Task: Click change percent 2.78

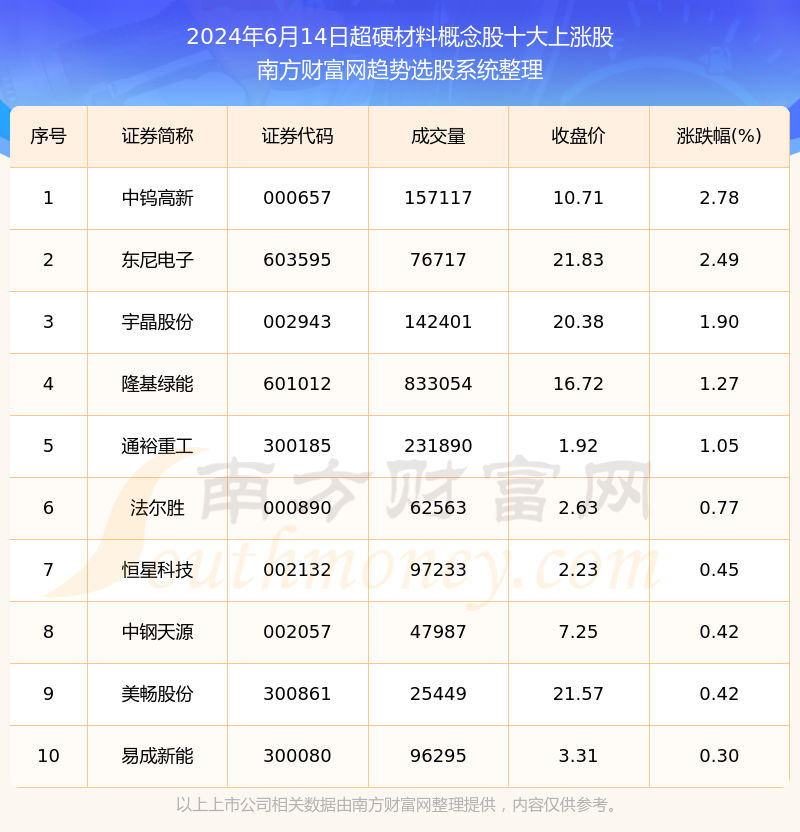Action: 719,198
